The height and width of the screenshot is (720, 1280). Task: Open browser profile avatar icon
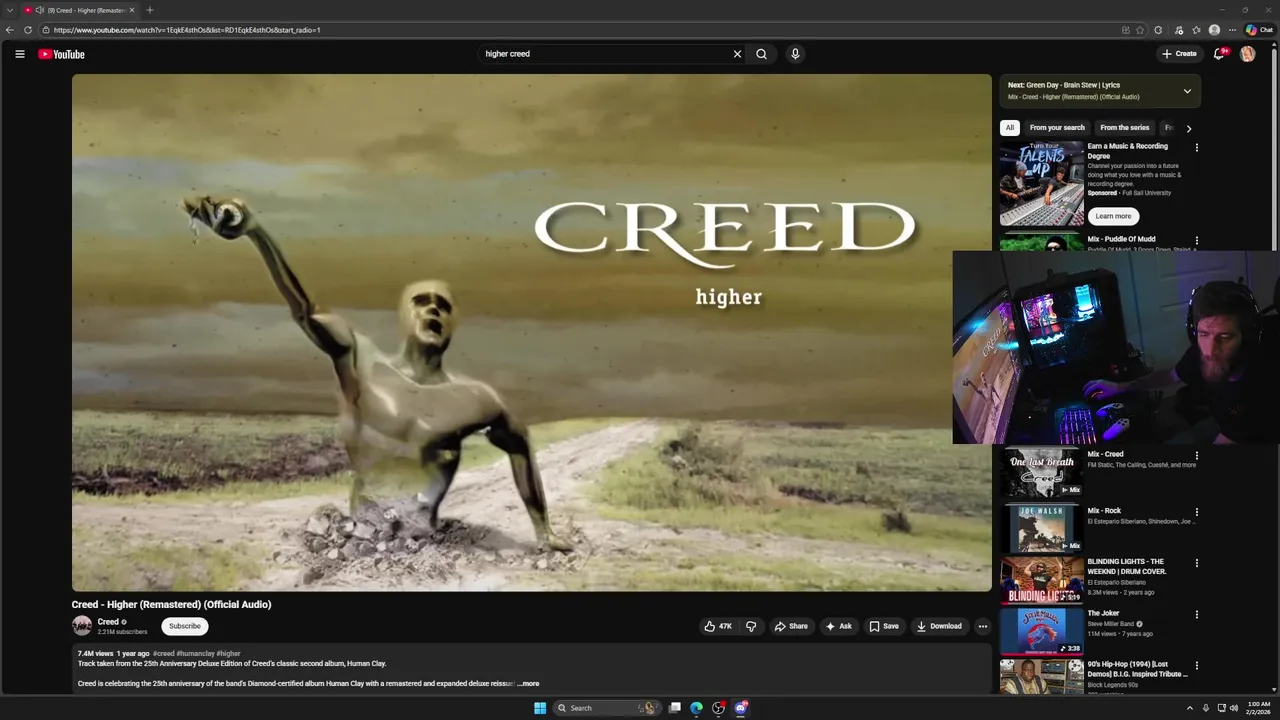[1214, 30]
